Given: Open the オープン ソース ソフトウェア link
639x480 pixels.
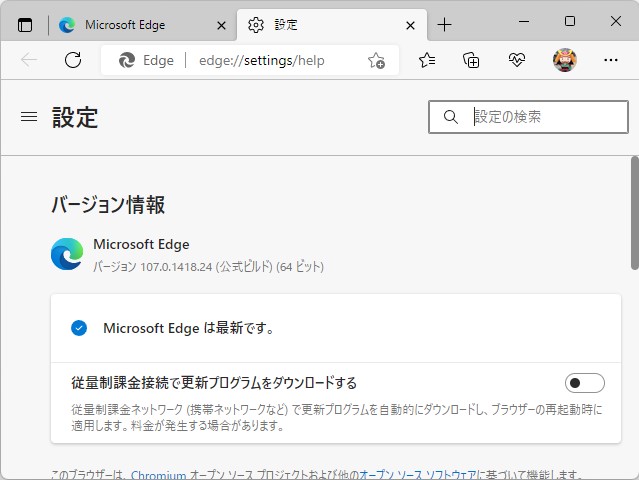Looking at the screenshot, I should point(418,475).
